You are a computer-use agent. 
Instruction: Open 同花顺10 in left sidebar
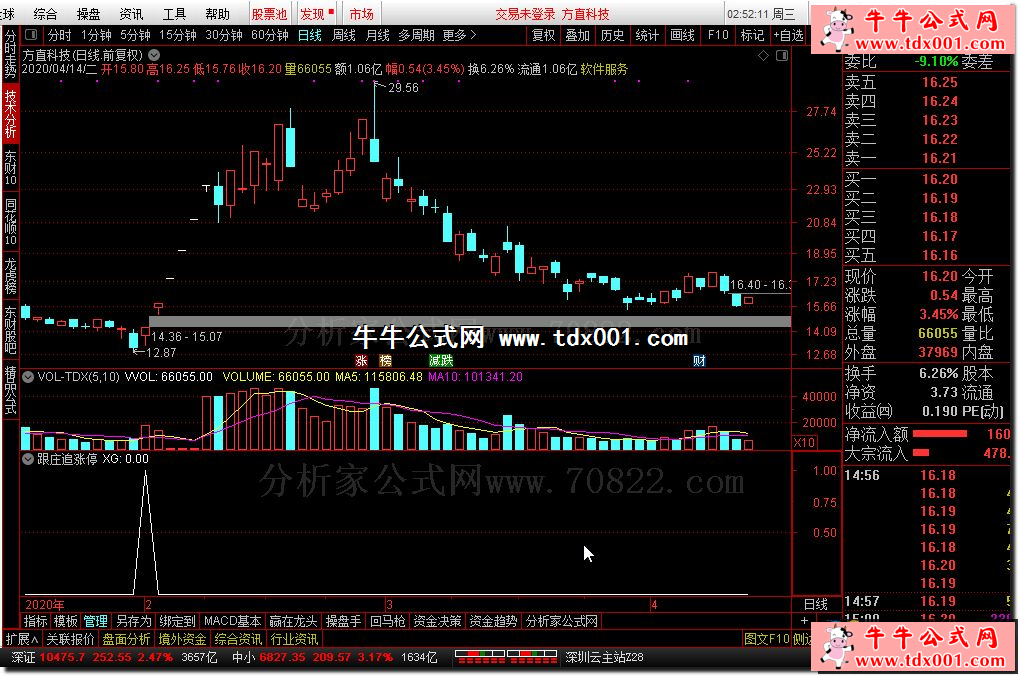pos(10,223)
